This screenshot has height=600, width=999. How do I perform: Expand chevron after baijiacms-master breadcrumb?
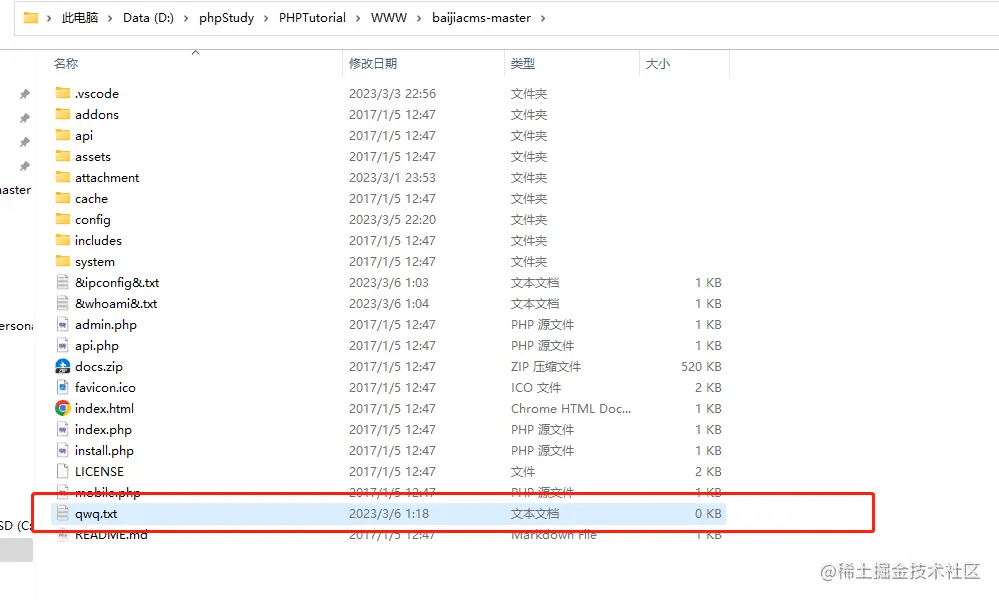(x=543, y=18)
